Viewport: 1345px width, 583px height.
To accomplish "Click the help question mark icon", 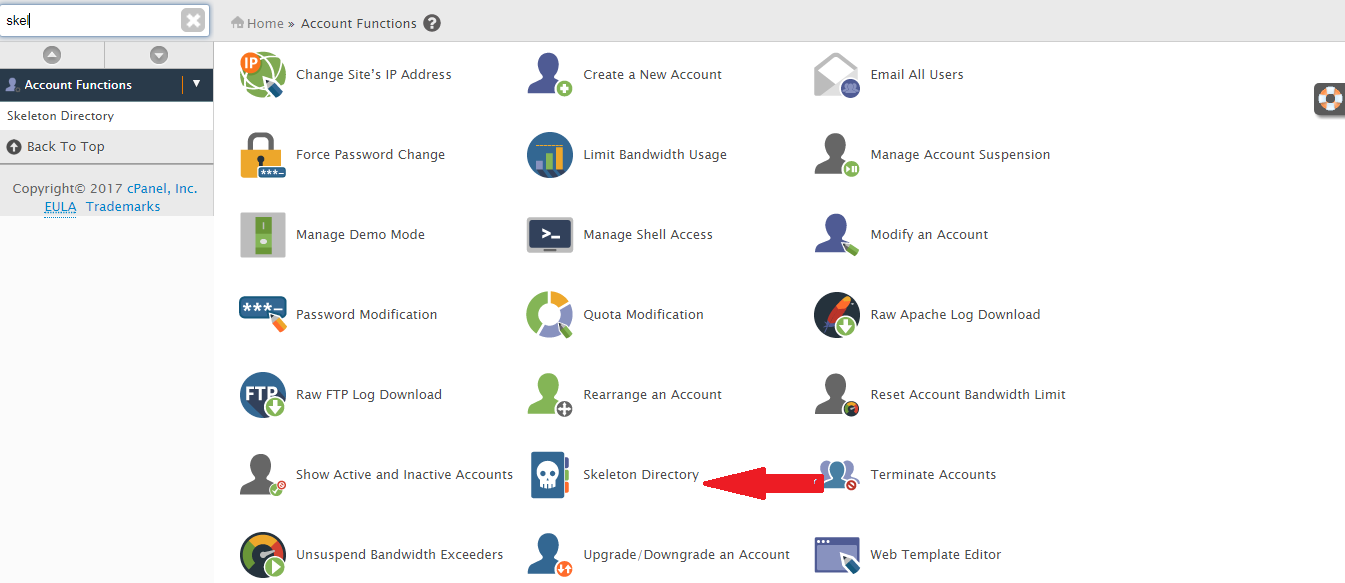I will pos(432,23).
